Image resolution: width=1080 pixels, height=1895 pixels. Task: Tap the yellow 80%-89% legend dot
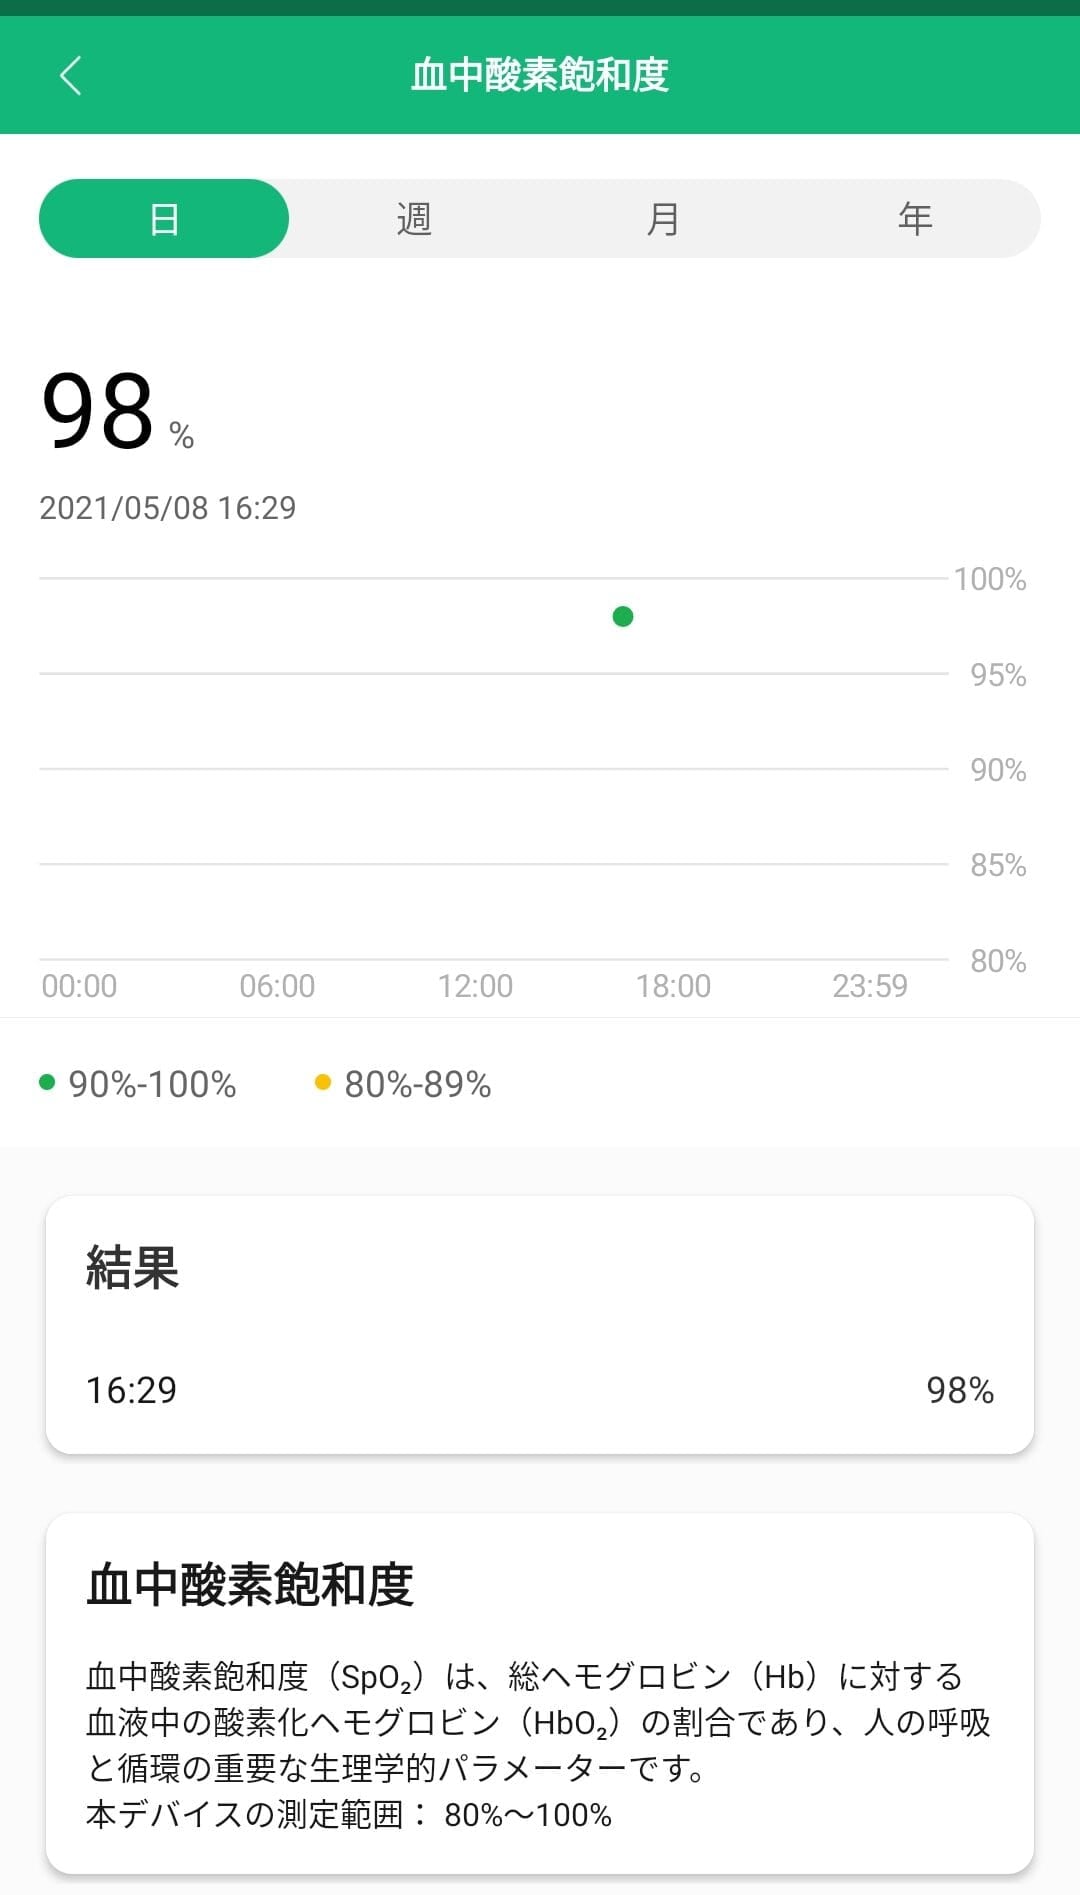point(323,1082)
